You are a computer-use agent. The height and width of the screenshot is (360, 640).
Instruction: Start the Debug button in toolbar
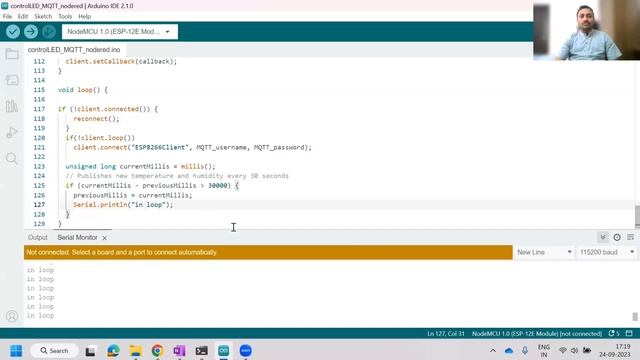pos(49,31)
